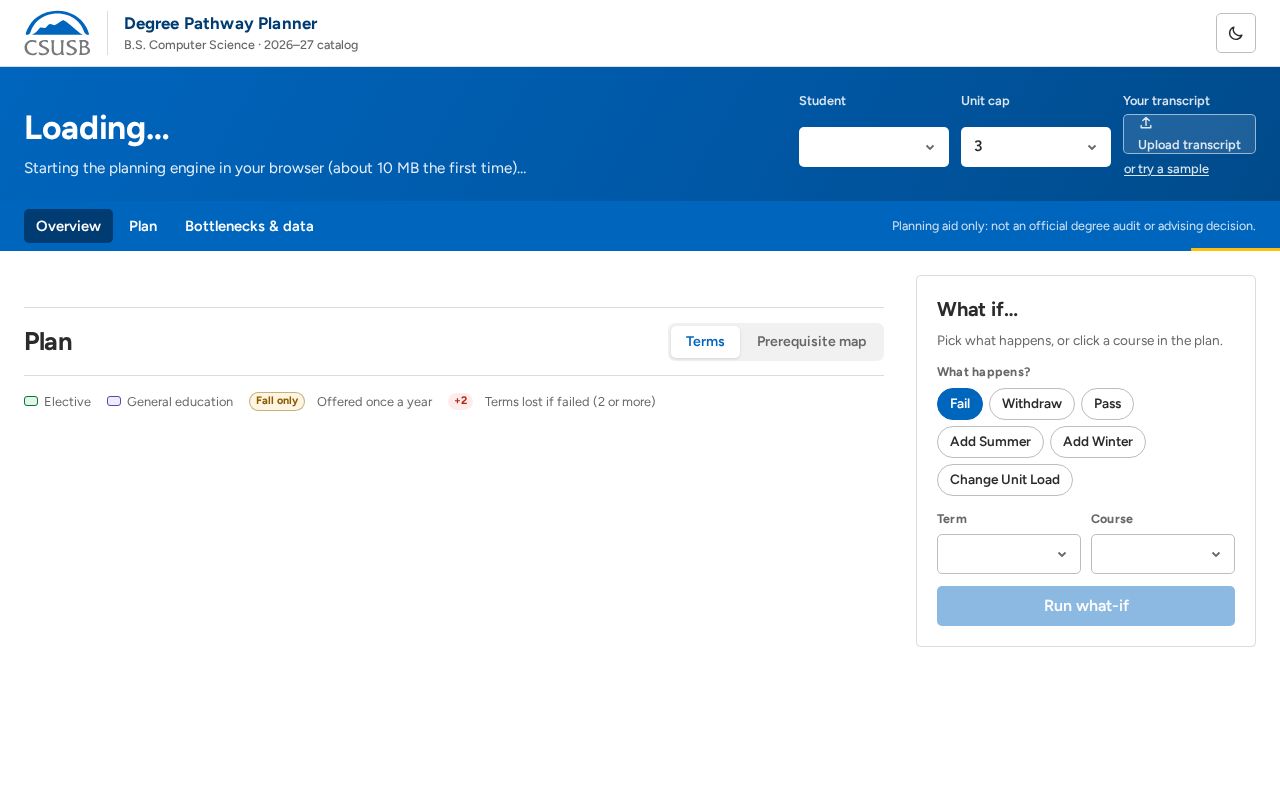Click the Run what-if button
The height and width of the screenshot is (800, 1280).
(x=1086, y=606)
